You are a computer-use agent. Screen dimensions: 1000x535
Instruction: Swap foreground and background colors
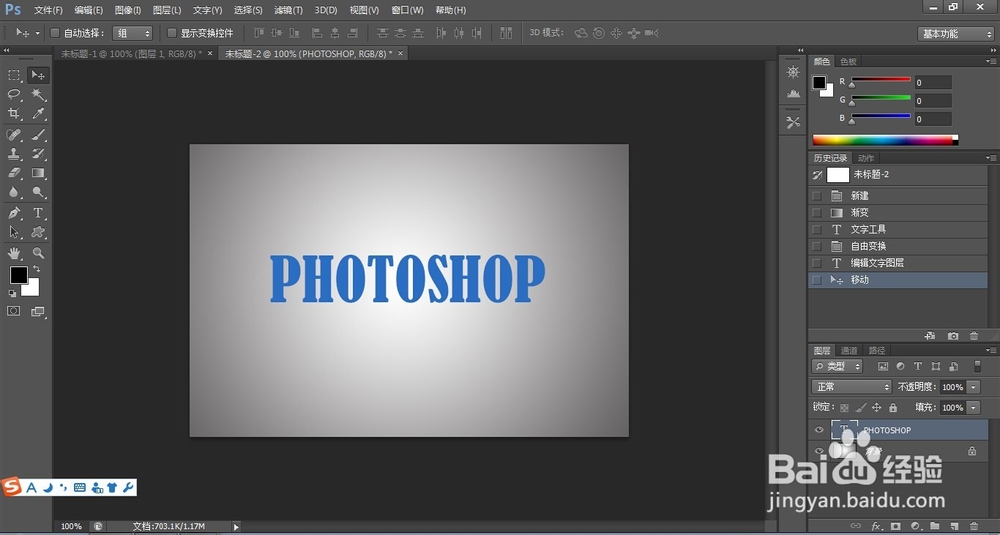click(36, 269)
